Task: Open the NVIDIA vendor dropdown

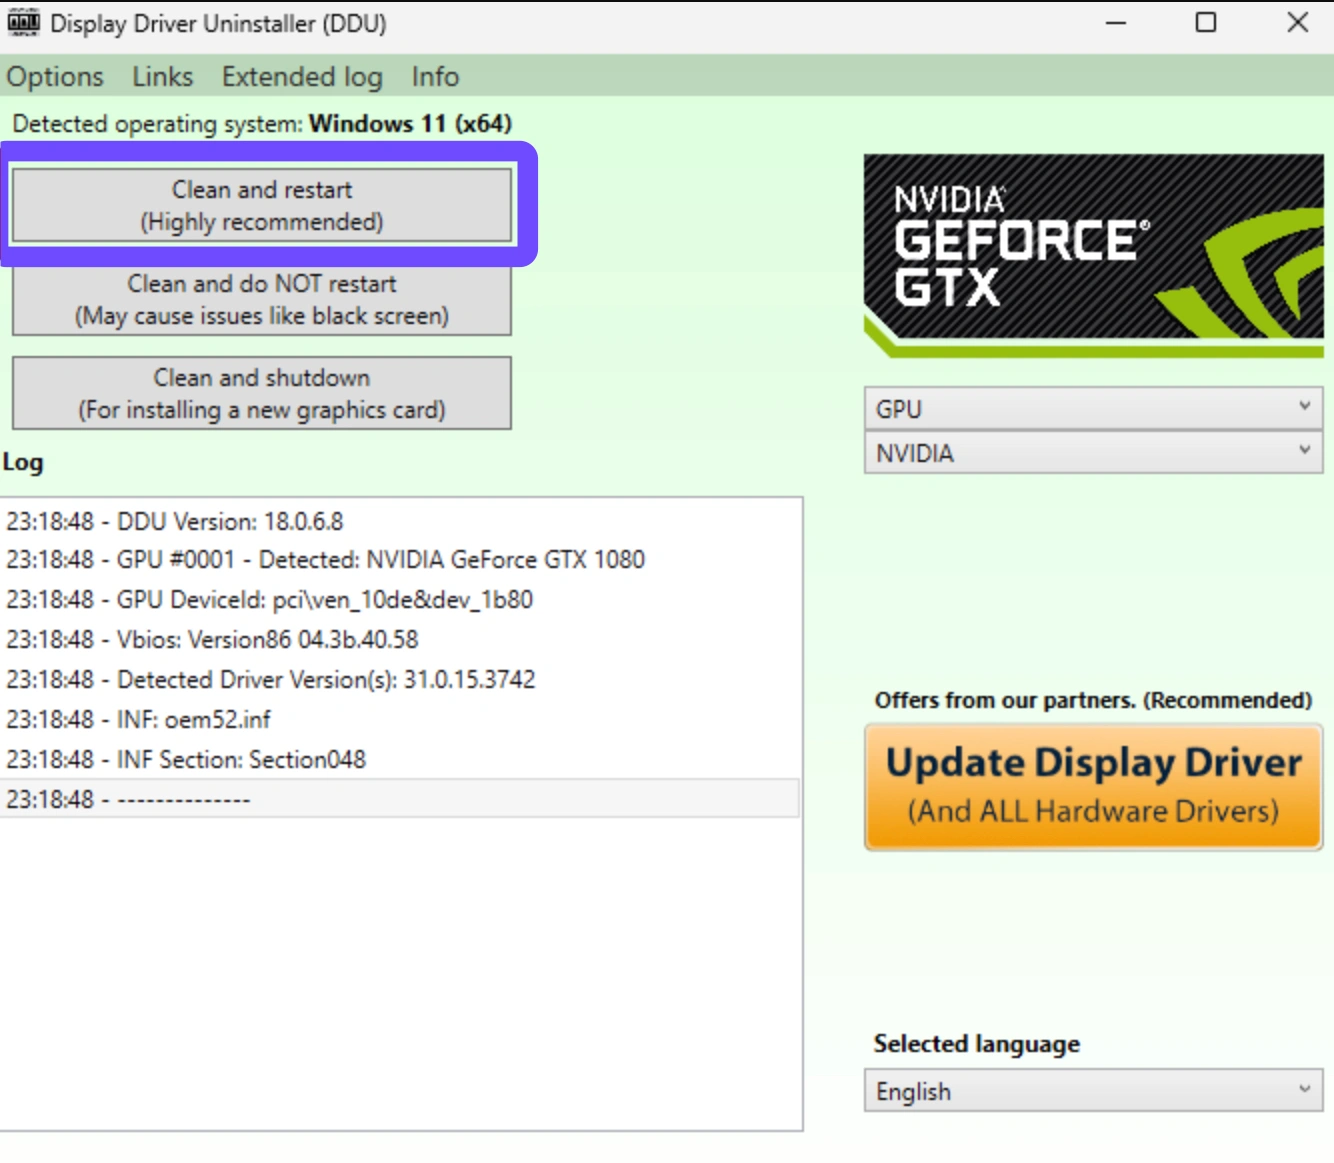Action: pyautogui.click(x=1094, y=453)
